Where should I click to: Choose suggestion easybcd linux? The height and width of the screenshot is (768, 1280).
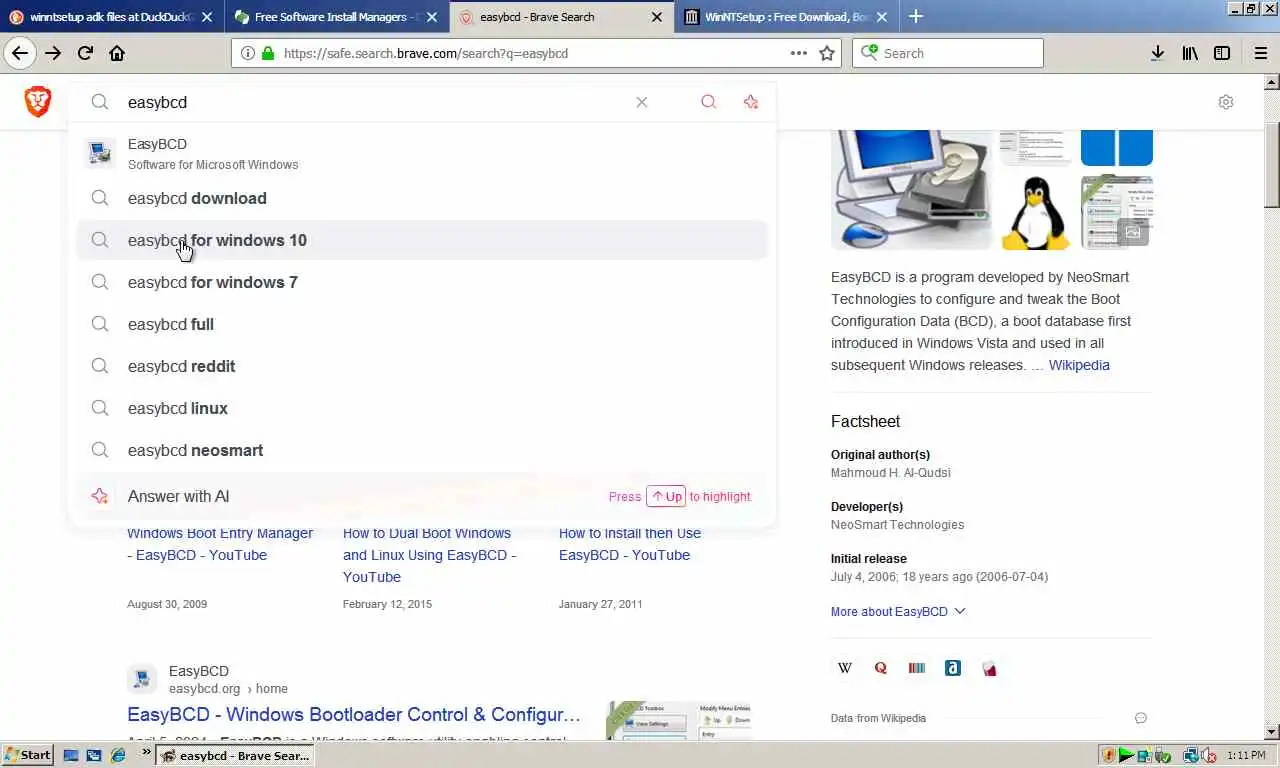[422, 408]
